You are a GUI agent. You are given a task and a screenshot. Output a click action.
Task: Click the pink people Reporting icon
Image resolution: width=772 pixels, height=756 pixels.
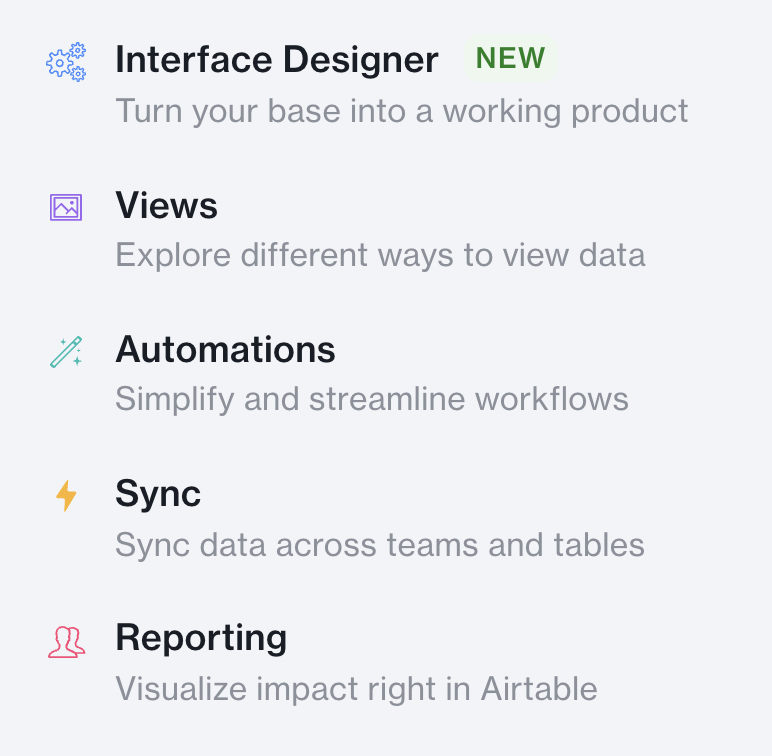[66, 642]
